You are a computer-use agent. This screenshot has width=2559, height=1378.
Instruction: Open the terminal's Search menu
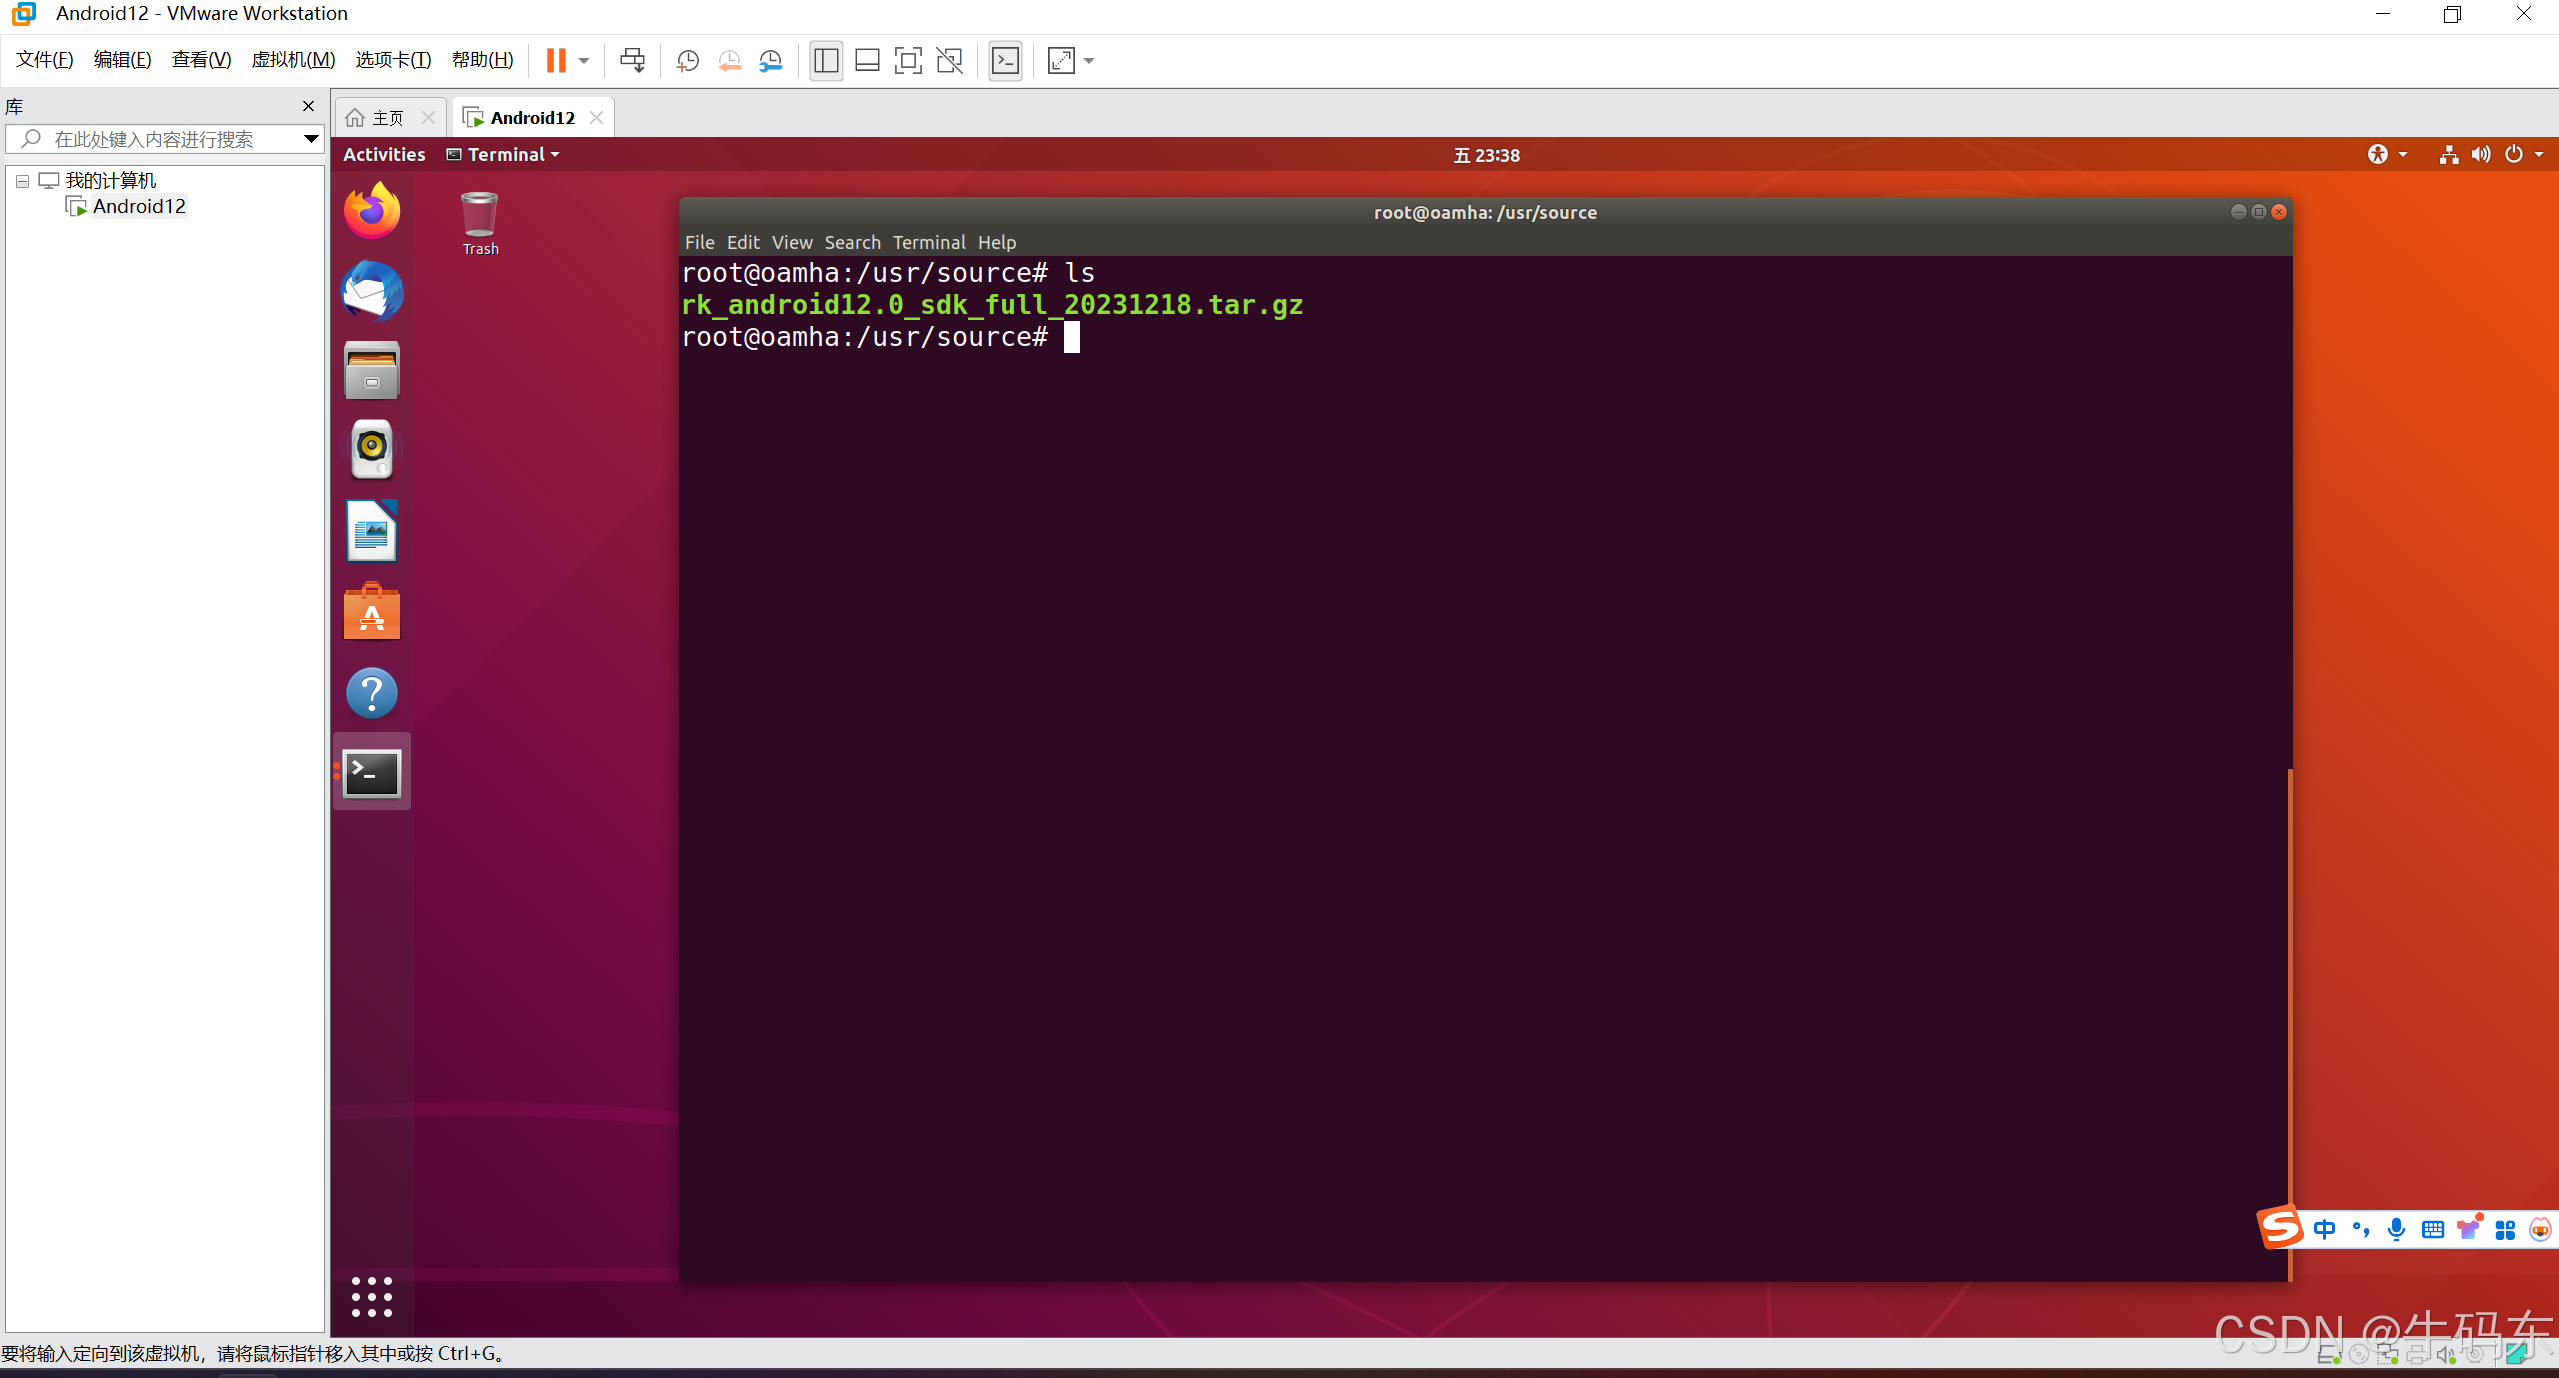click(x=852, y=242)
